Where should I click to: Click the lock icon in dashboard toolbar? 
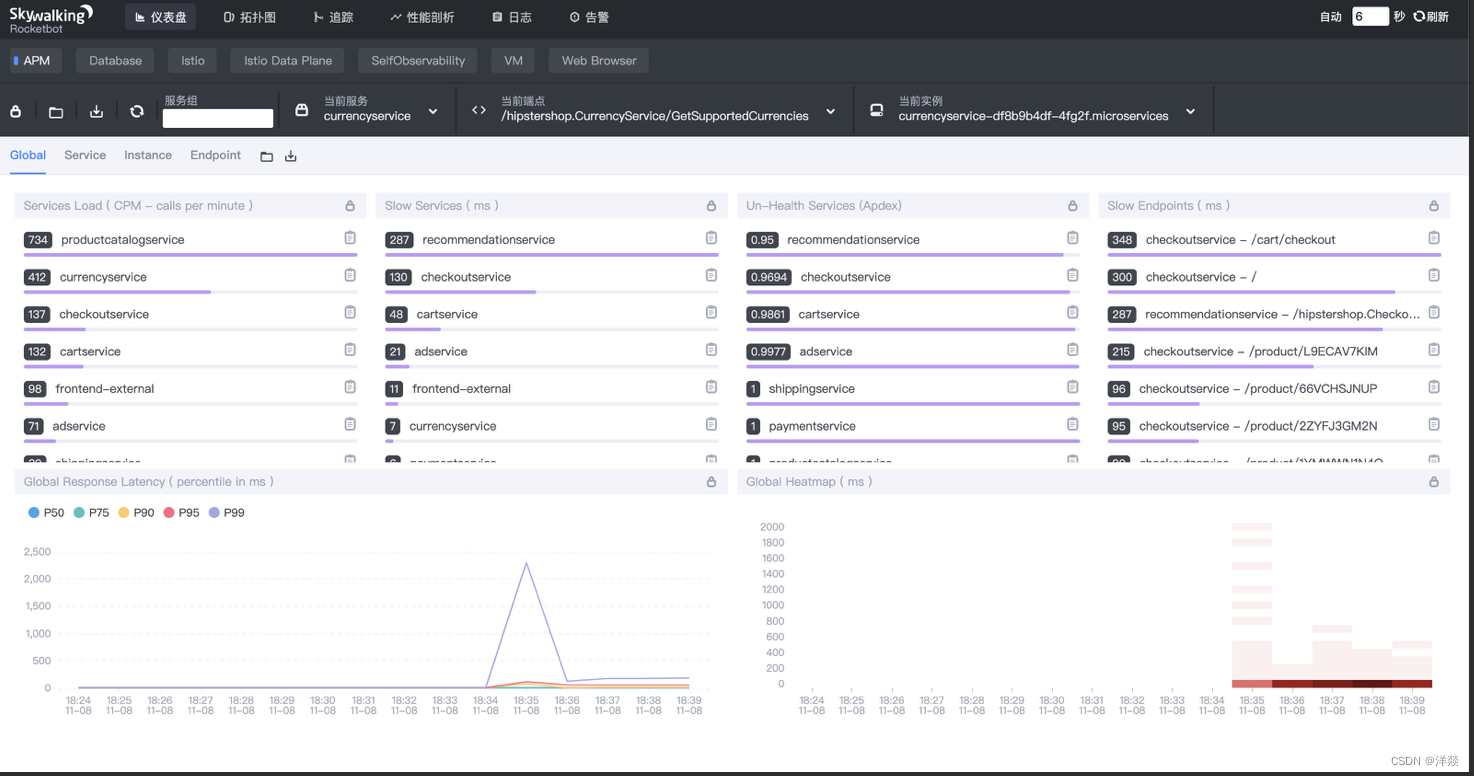[x=16, y=111]
